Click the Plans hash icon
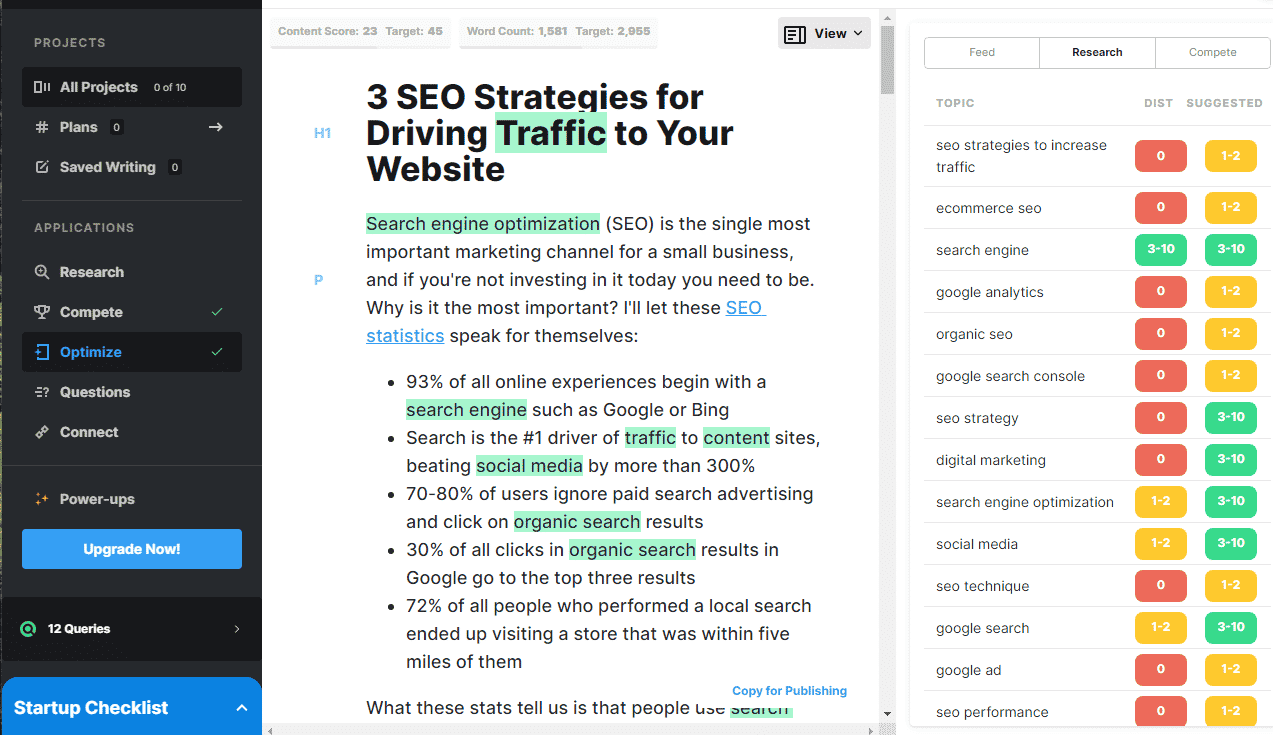1273x735 pixels. pos(42,127)
